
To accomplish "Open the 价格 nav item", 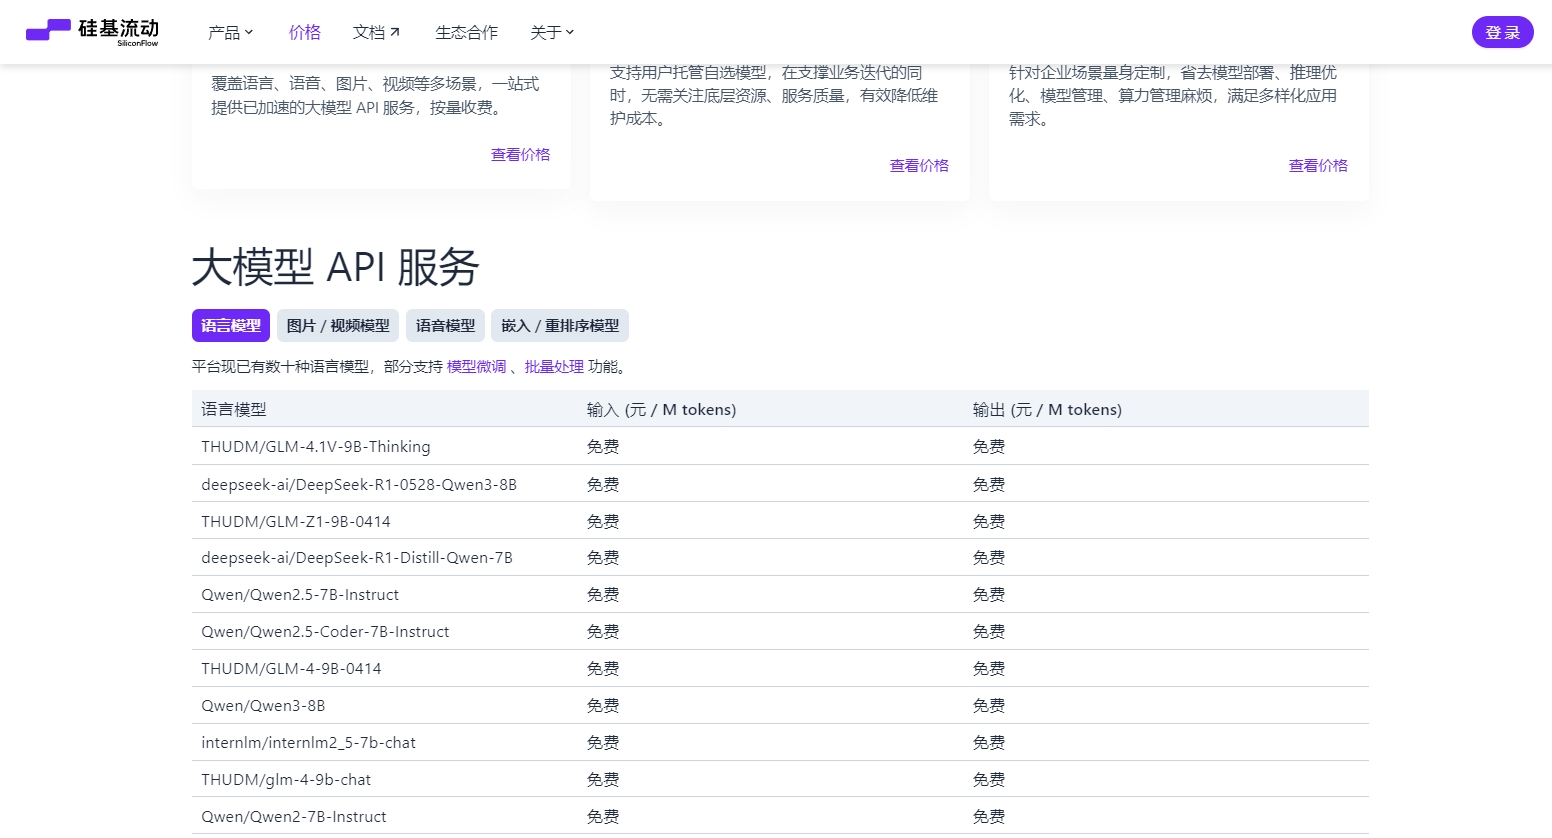I will pos(305,33).
